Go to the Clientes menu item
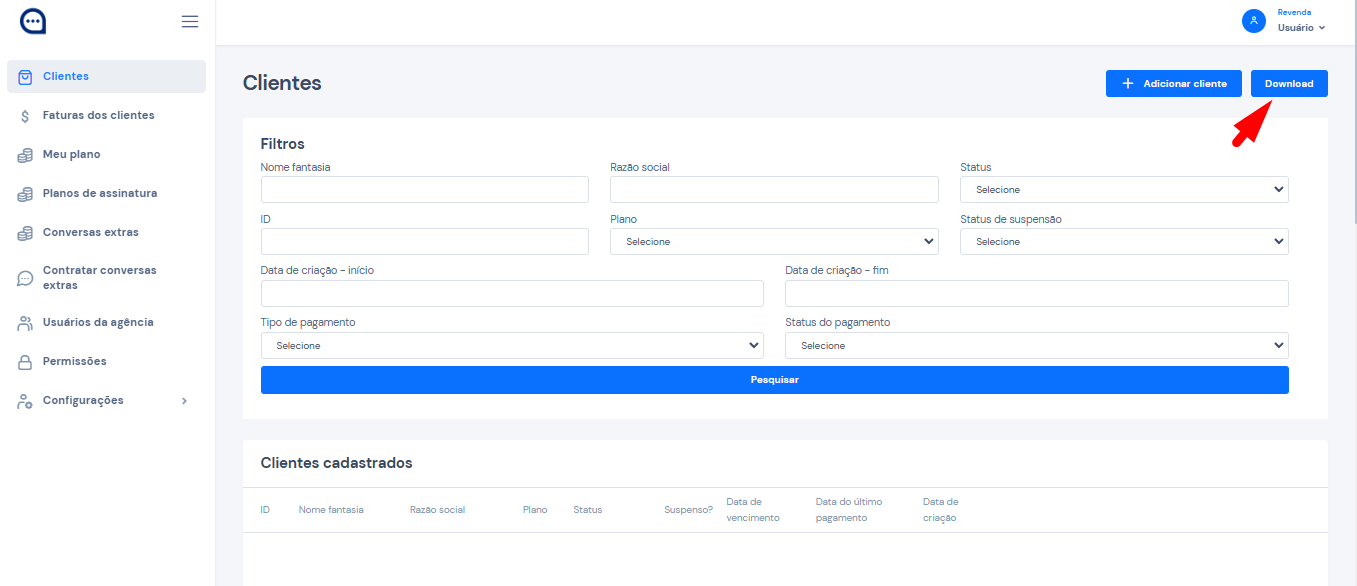1357x586 pixels. pyautogui.click(x=66, y=76)
